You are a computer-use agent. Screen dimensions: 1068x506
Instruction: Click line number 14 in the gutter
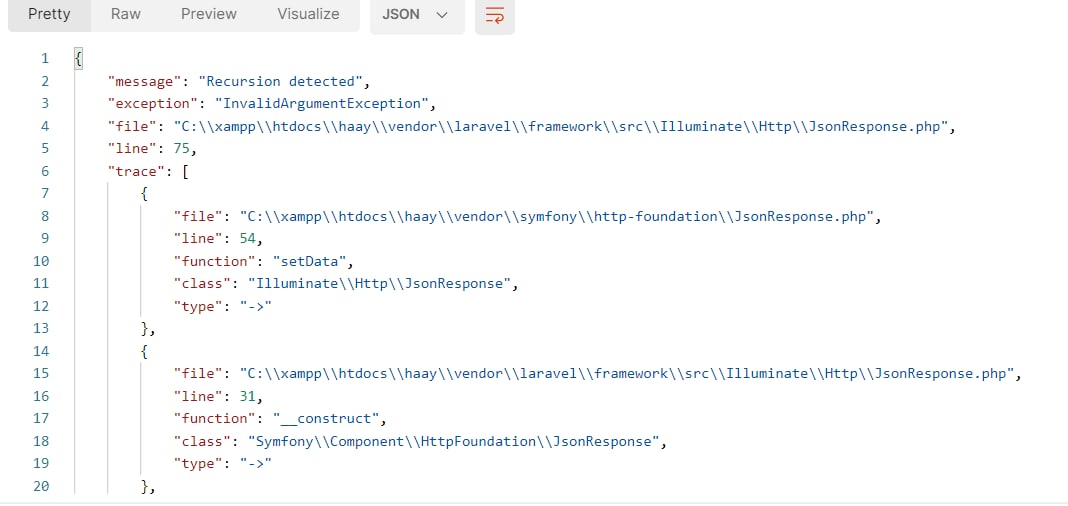41,351
